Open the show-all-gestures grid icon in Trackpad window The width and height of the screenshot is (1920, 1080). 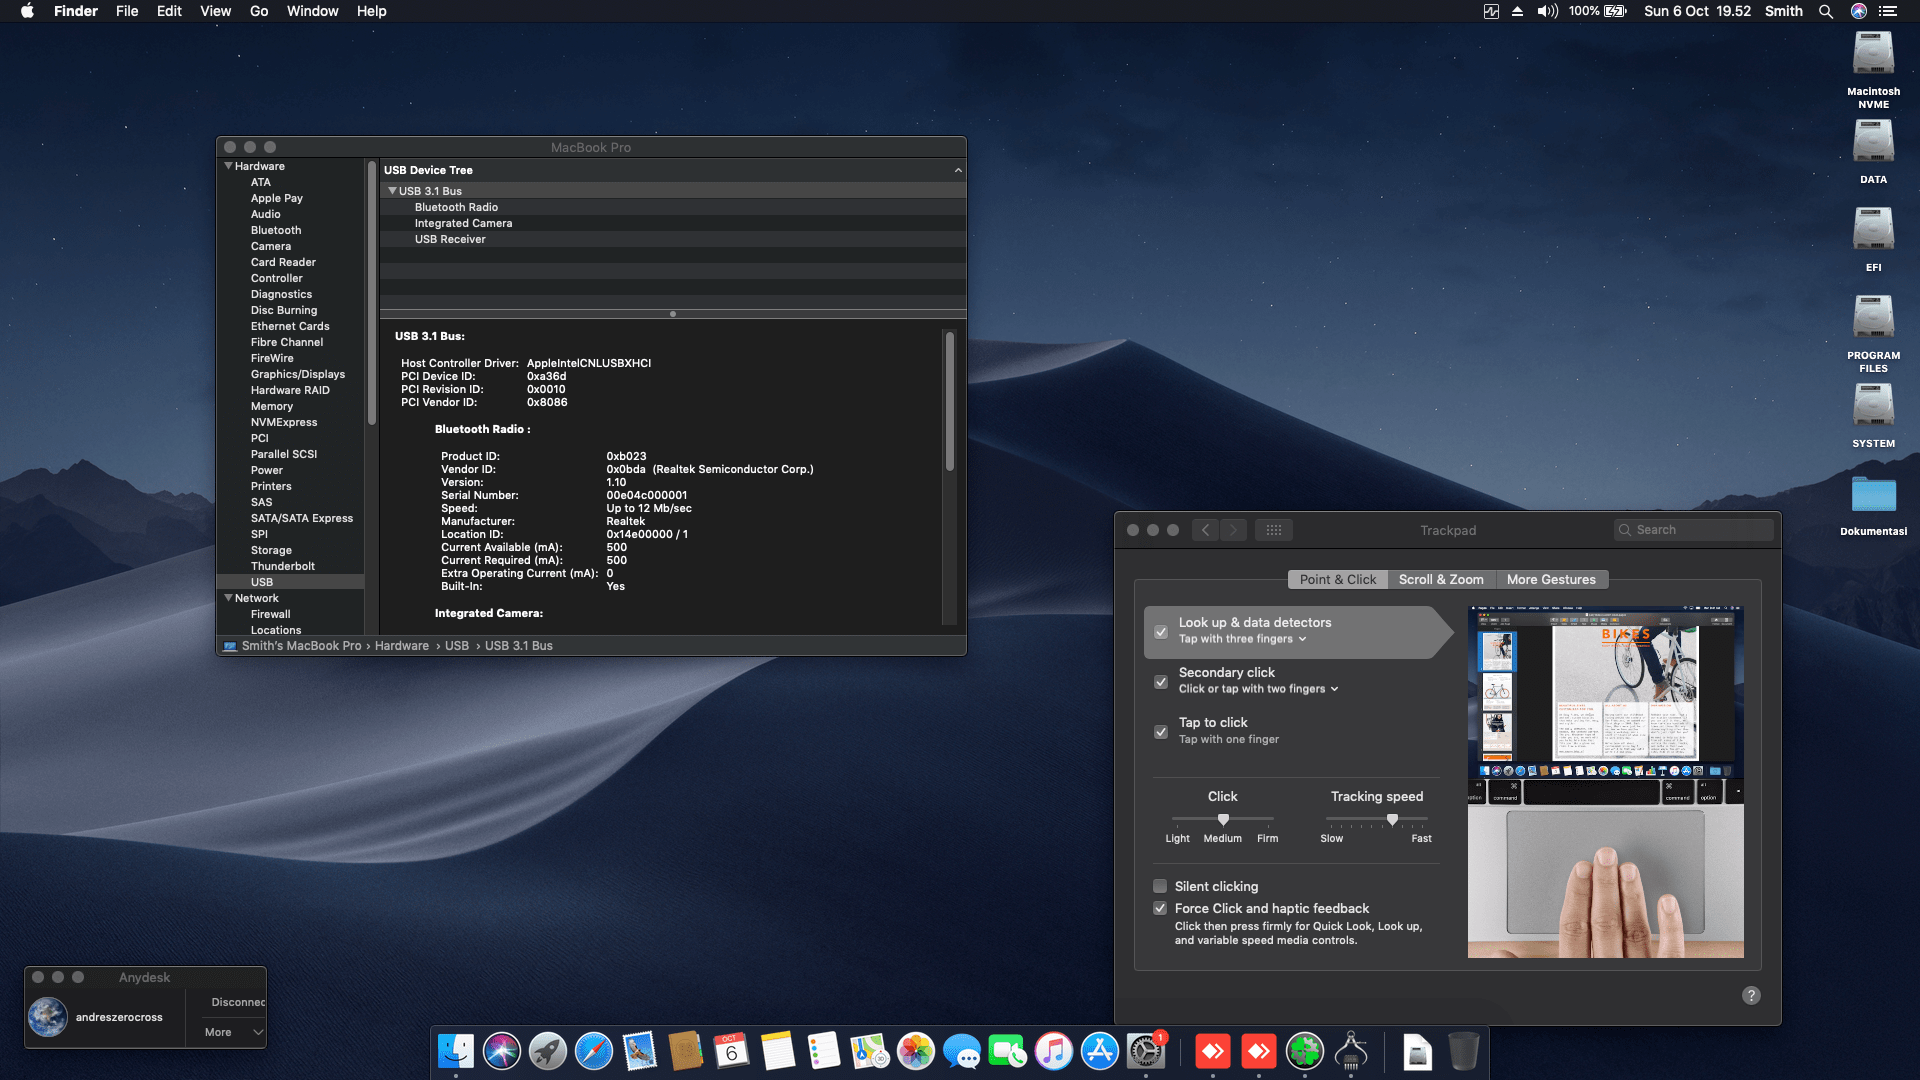[1274, 529]
